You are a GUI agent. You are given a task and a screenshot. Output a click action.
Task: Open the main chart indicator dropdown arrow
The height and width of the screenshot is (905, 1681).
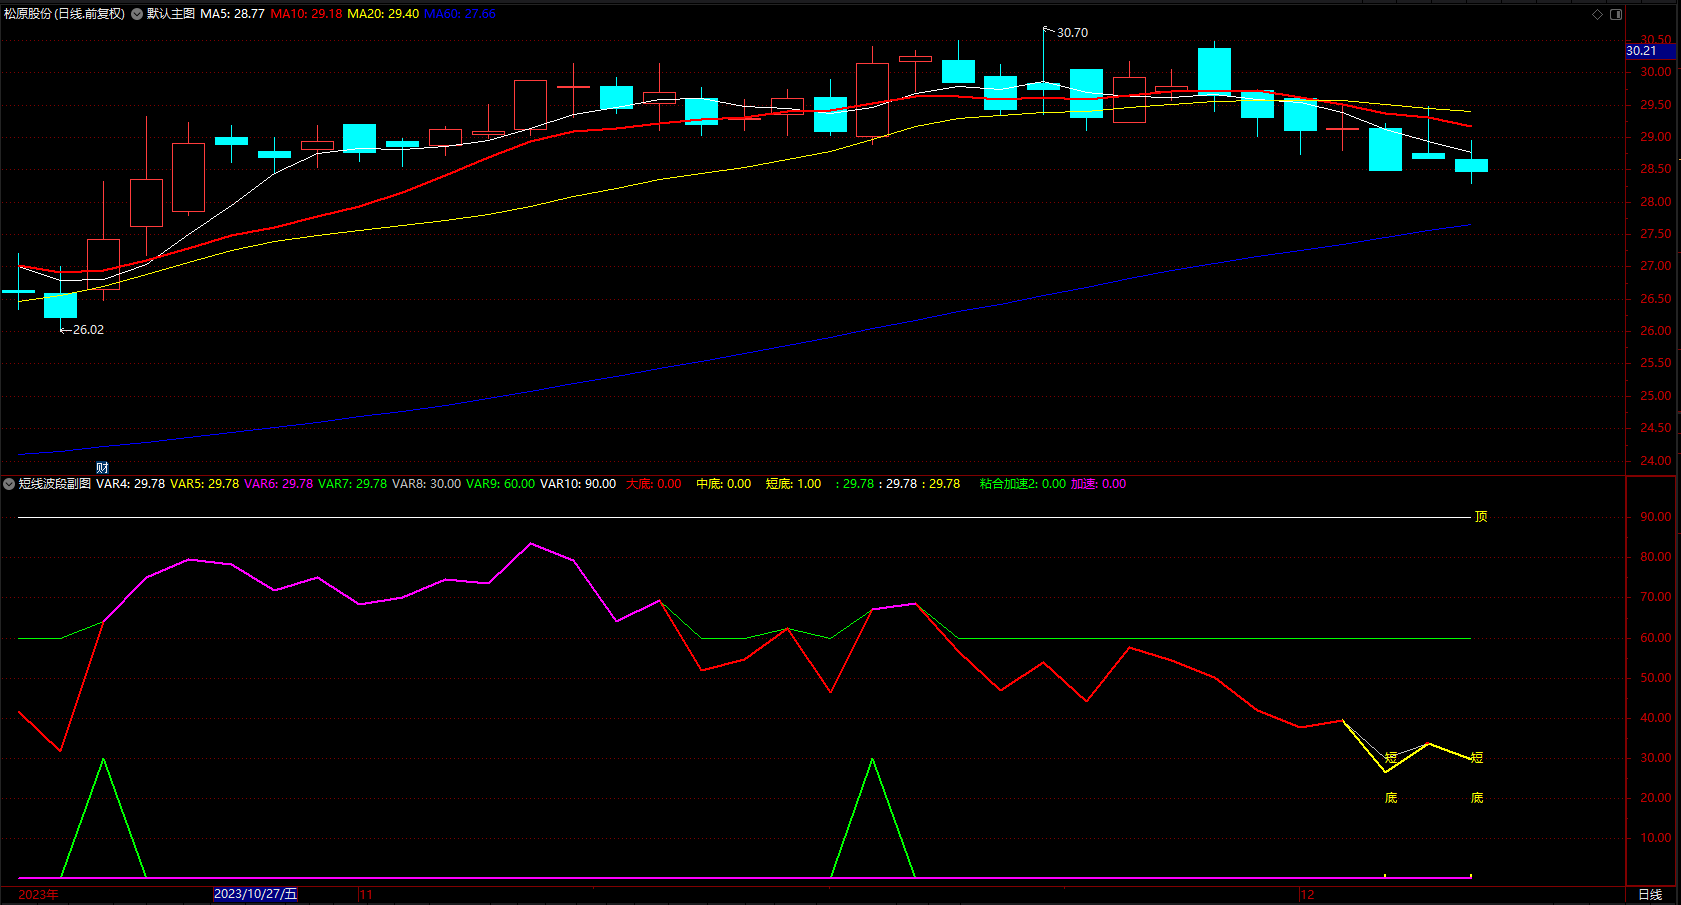pyautogui.click(x=137, y=14)
